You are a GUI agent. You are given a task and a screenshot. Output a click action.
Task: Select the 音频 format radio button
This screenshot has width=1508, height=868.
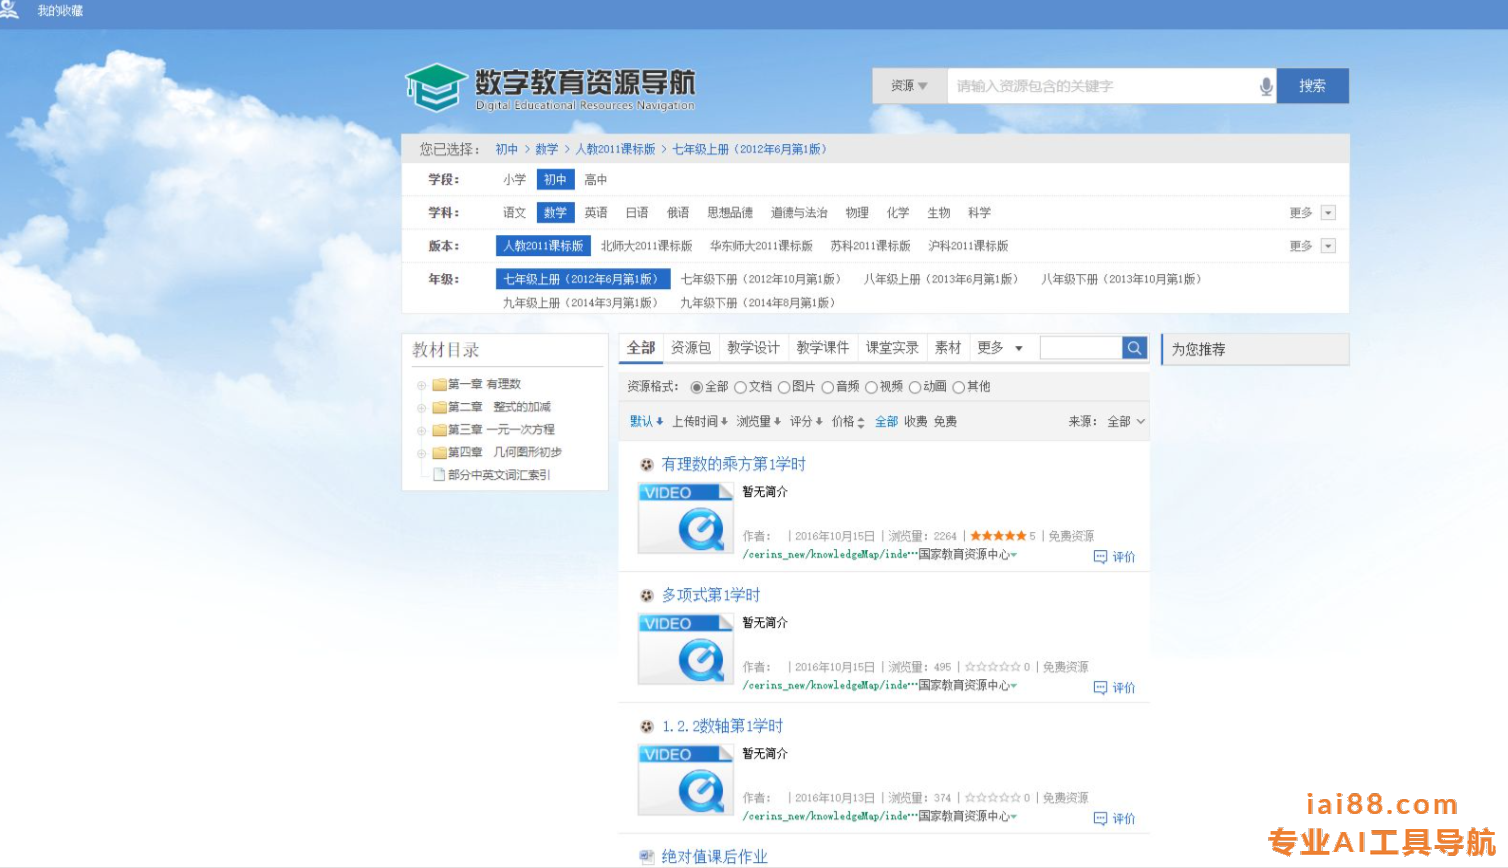tap(827, 387)
